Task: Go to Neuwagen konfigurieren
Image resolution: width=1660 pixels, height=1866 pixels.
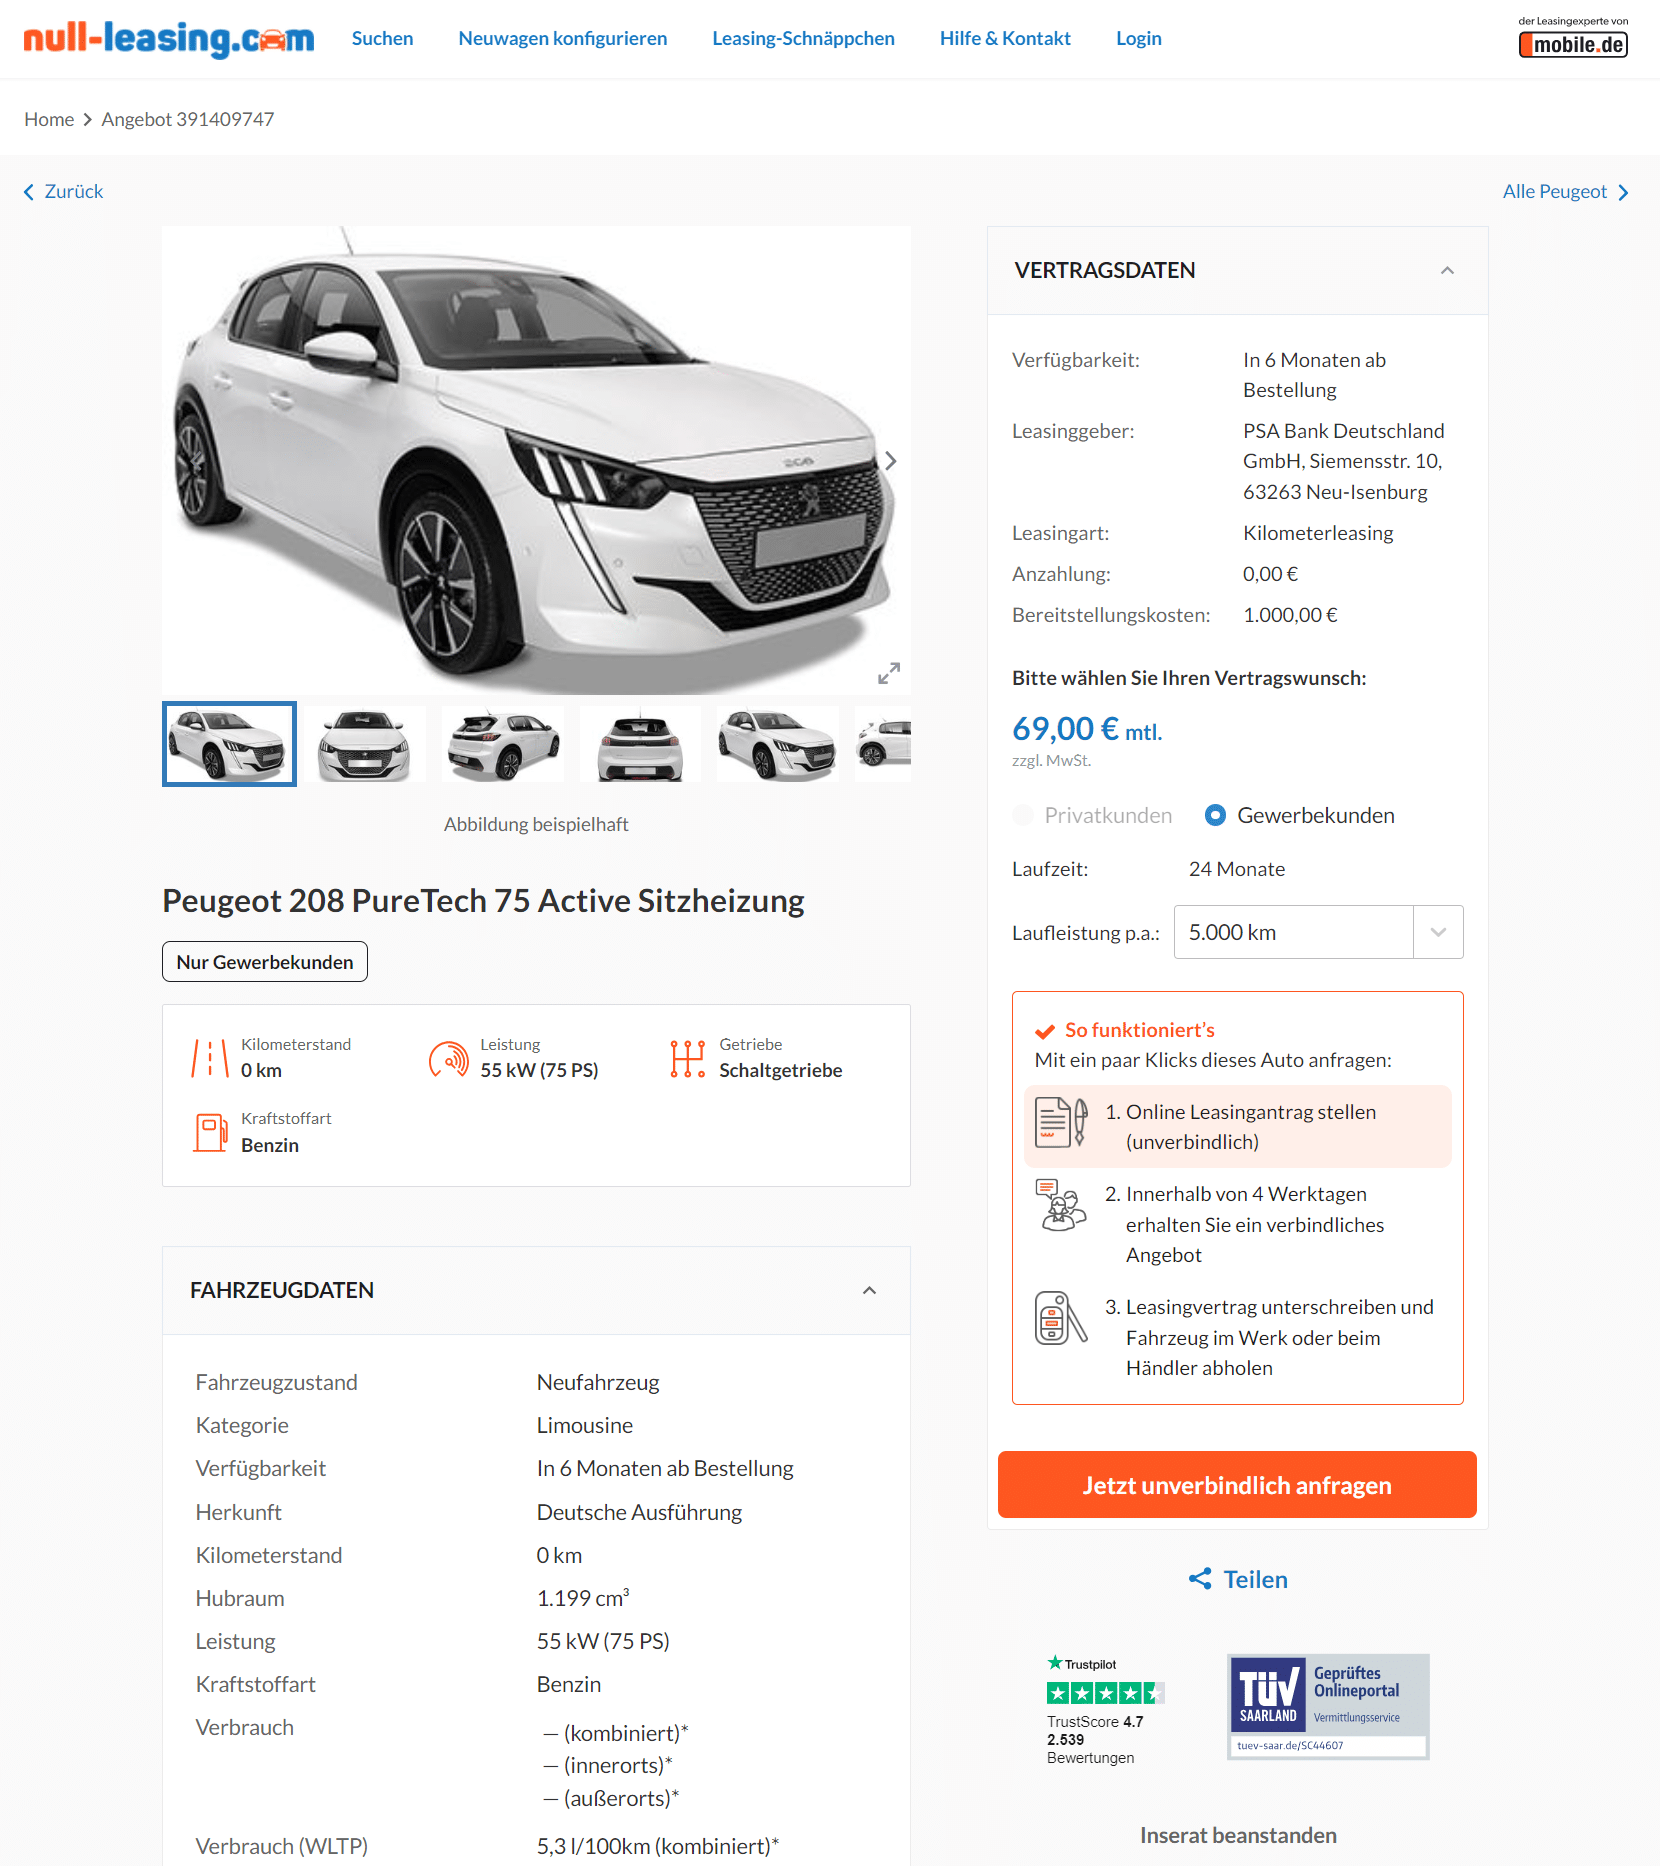Action: coord(562,38)
